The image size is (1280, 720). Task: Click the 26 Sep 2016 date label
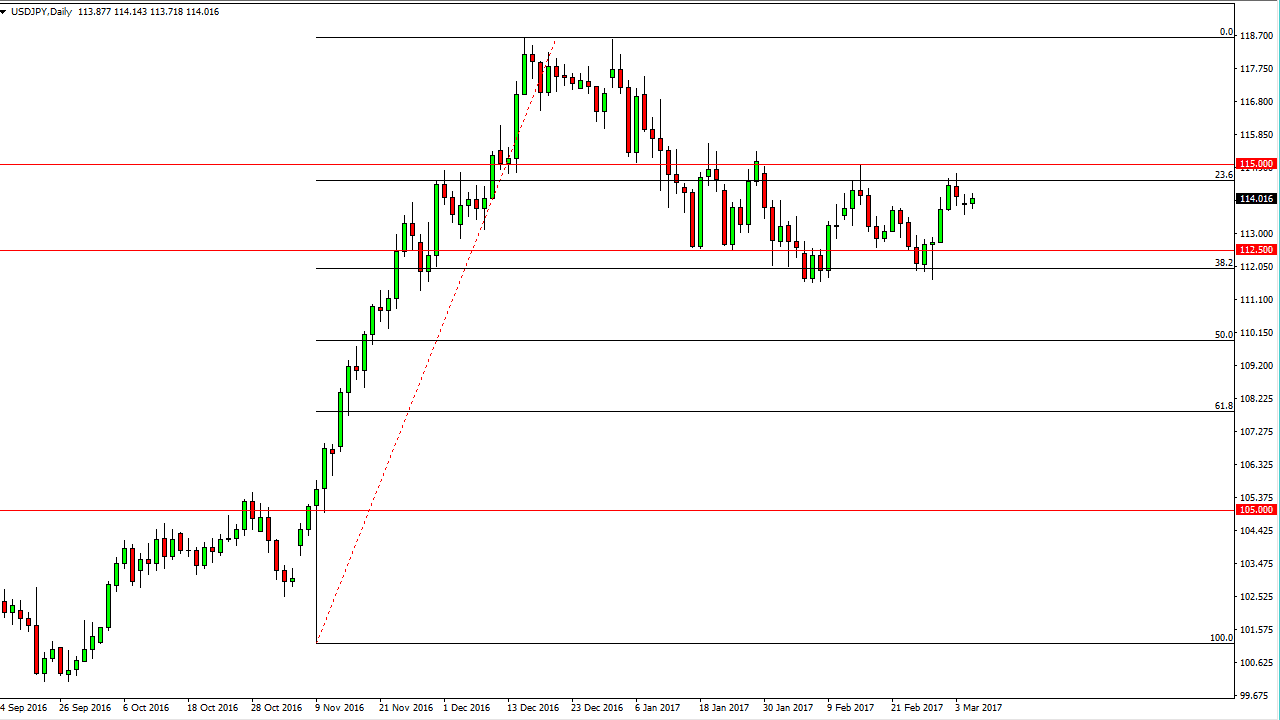(x=85, y=708)
